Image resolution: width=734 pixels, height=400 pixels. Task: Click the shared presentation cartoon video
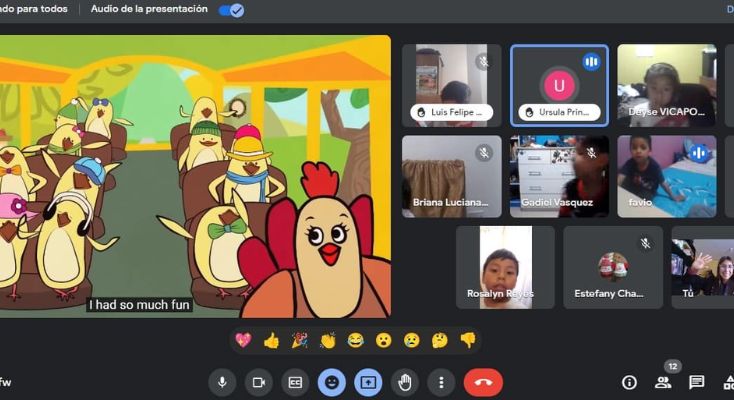[x=195, y=175]
